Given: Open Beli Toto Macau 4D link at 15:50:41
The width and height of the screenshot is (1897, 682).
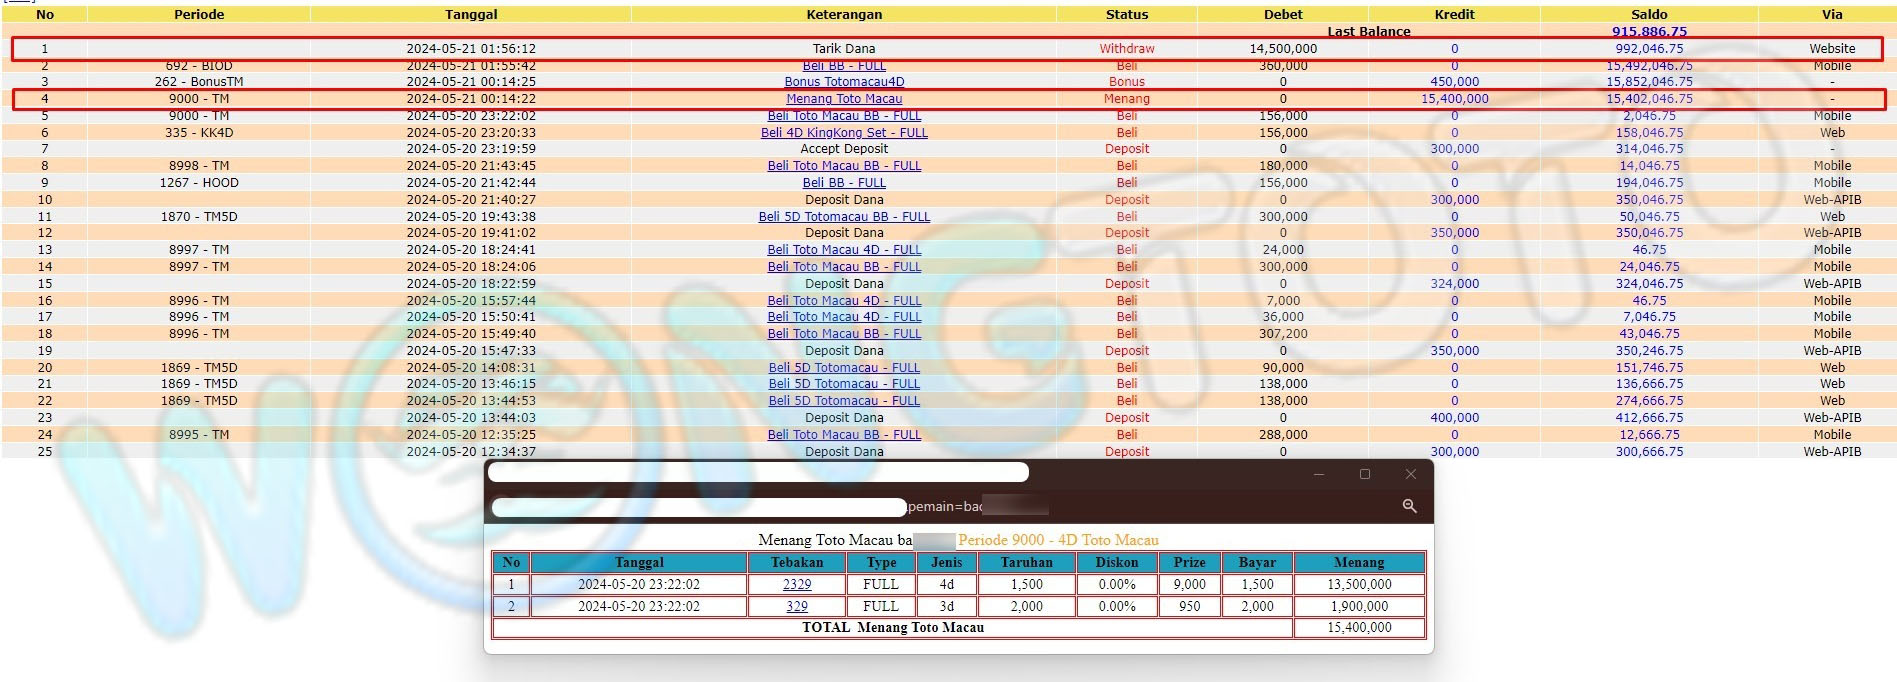Looking at the screenshot, I should tap(843, 317).
